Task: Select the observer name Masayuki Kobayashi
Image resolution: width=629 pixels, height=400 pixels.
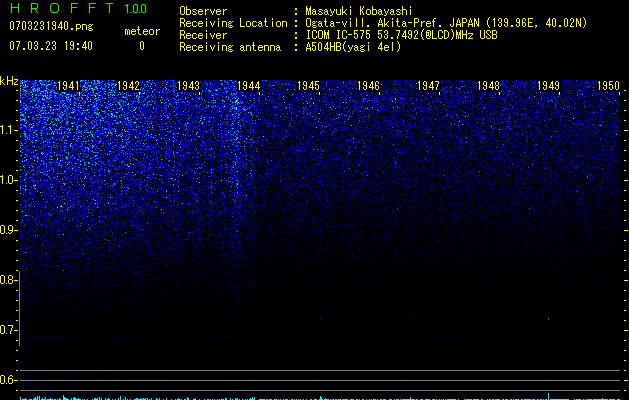Action: coord(359,11)
